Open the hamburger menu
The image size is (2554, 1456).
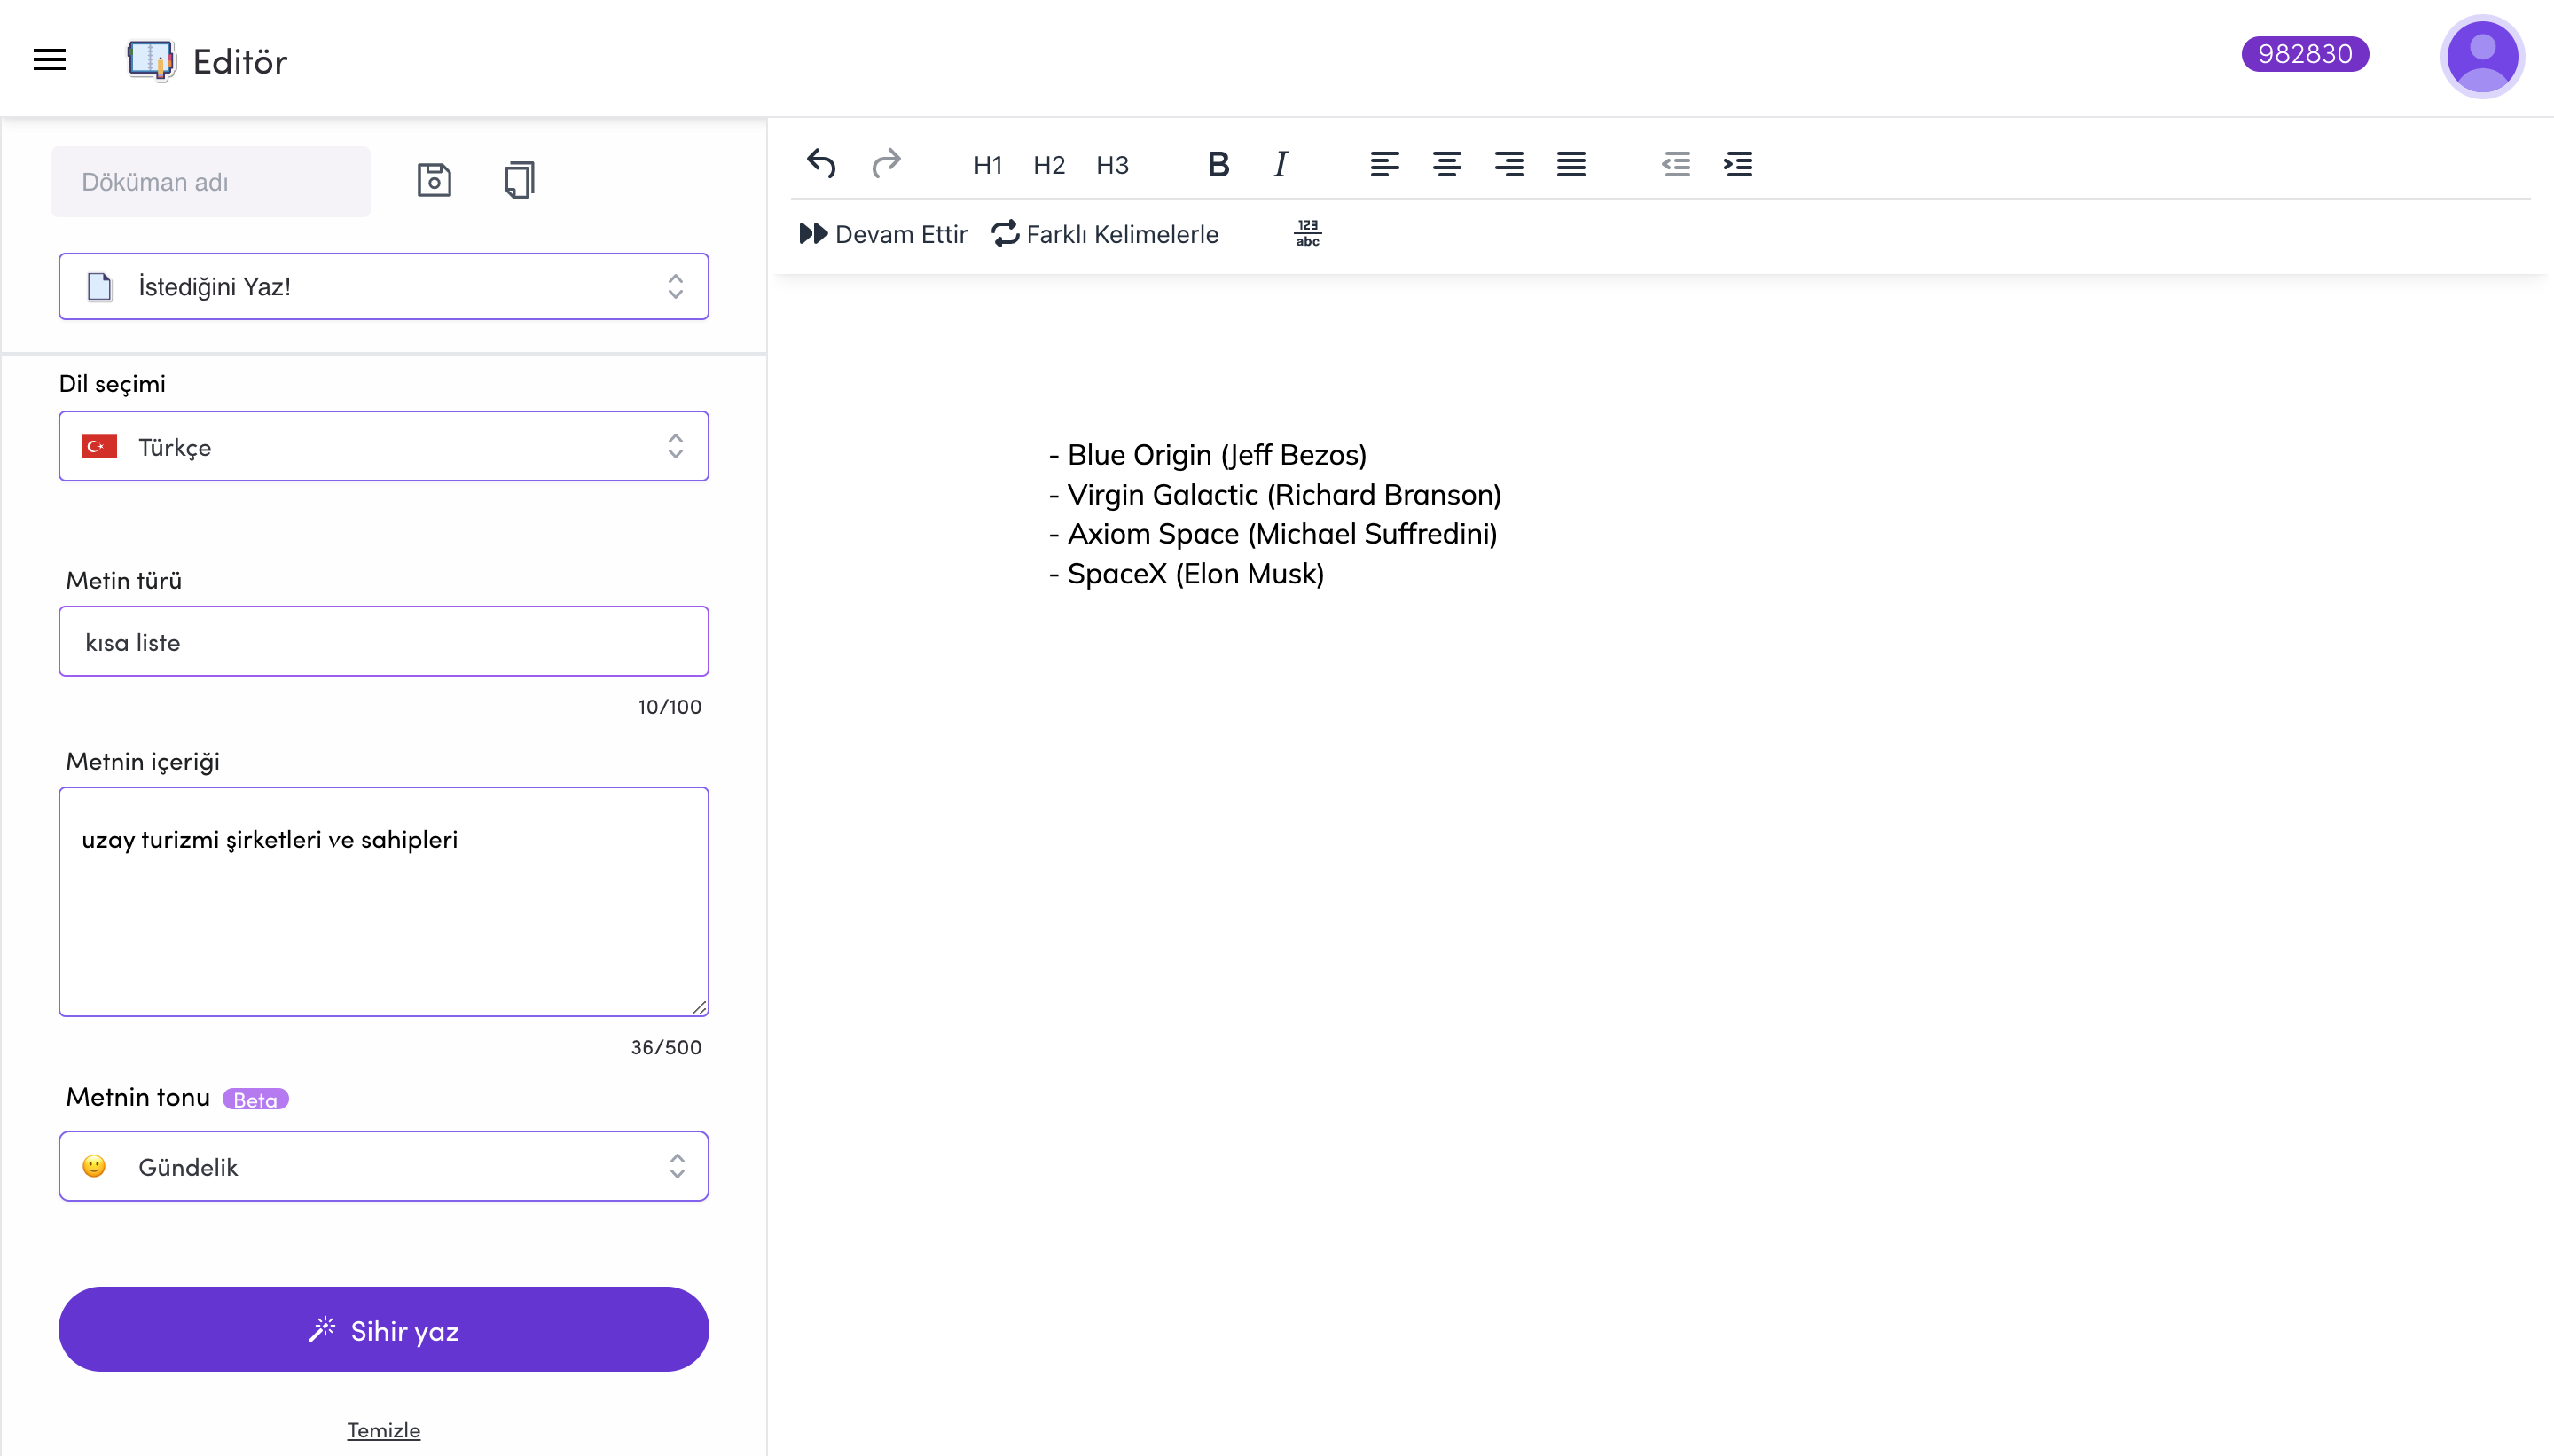[x=49, y=60]
